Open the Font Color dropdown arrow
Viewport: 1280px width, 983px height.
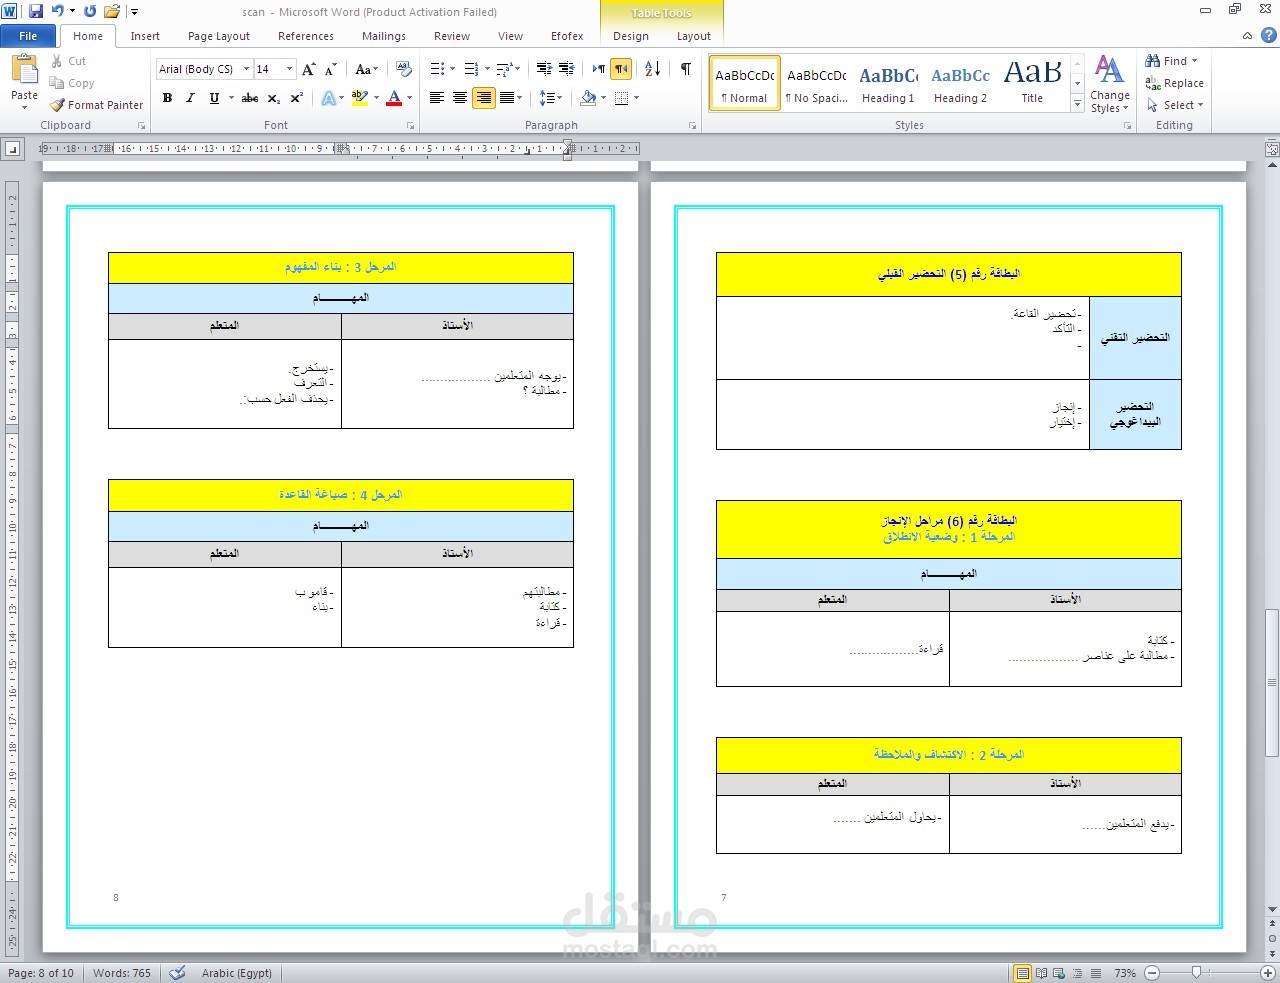[409, 98]
